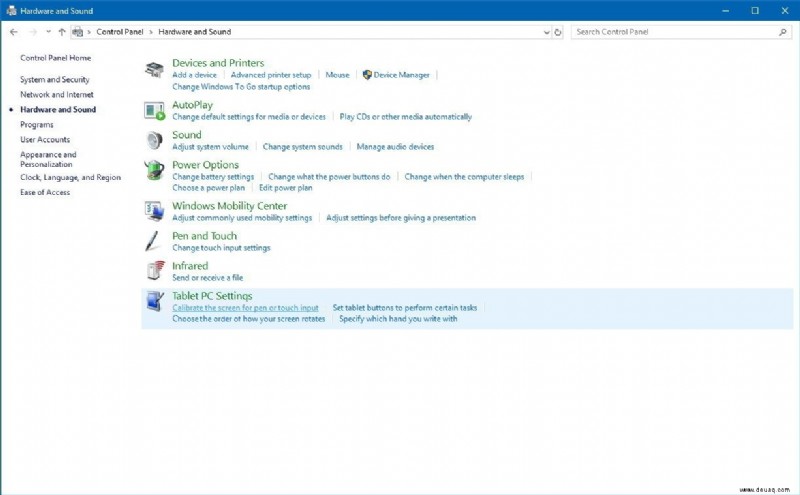This screenshot has width=800, height=495.
Task: Select System and Security in sidebar
Action: [55, 80]
